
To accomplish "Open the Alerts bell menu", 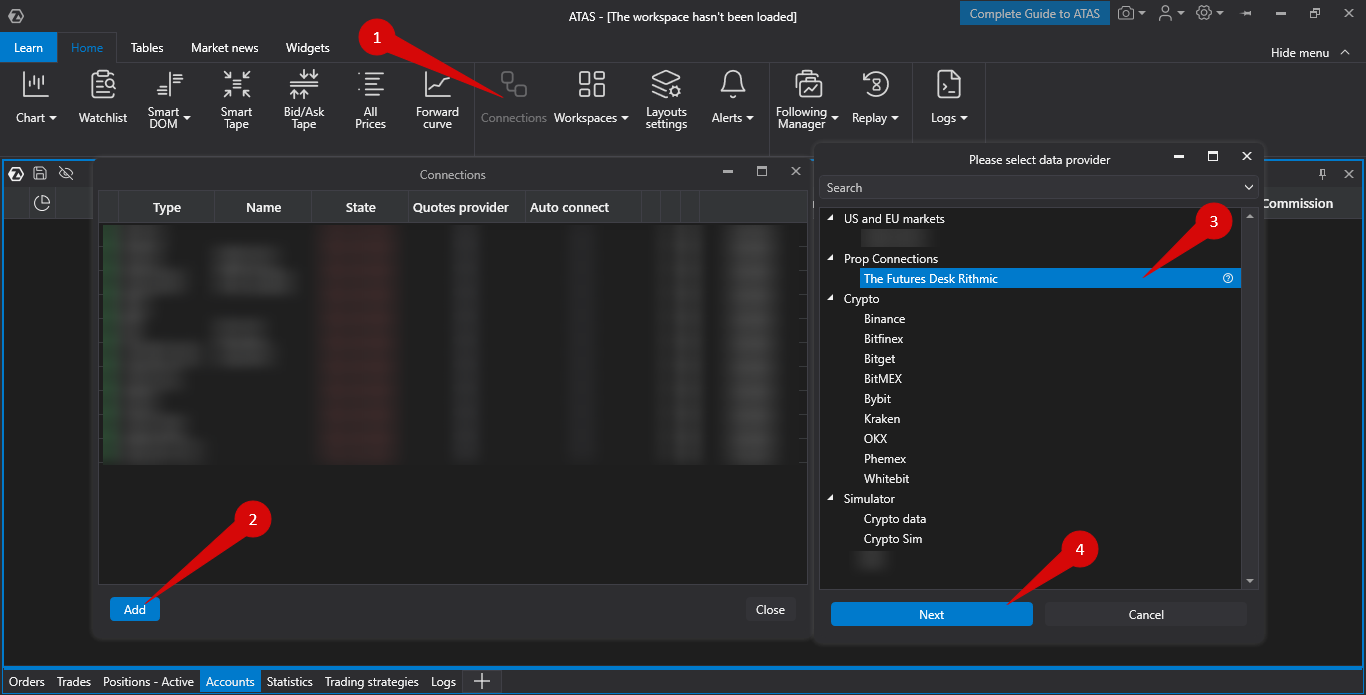I will (733, 98).
